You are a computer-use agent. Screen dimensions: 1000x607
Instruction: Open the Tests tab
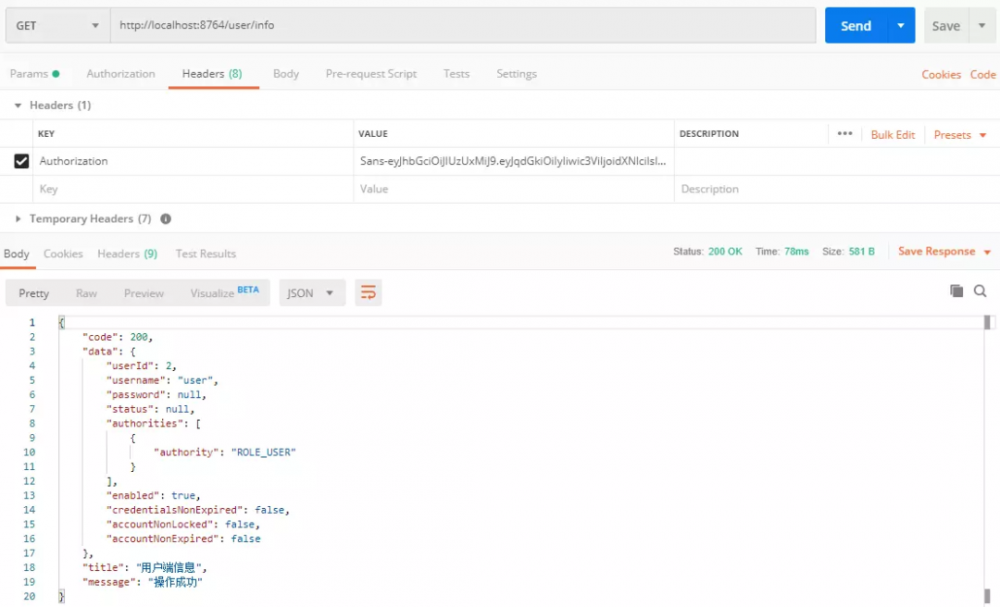point(456,73)
